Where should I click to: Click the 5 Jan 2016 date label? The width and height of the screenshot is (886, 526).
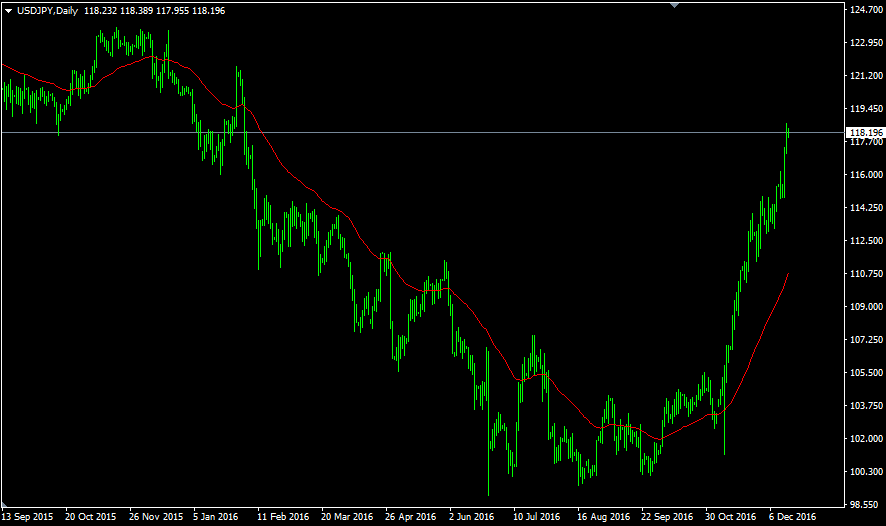[216, 516]
